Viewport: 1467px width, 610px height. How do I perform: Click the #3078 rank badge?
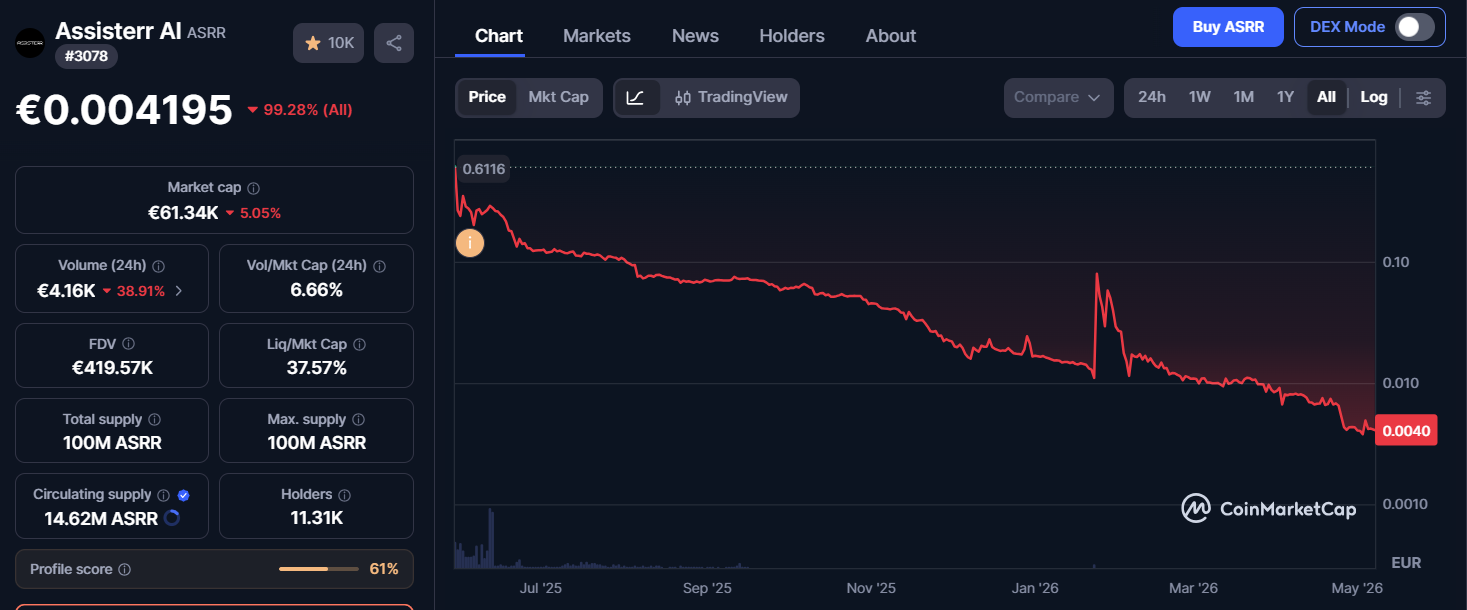pyautogui.click(x=86, y=57)
